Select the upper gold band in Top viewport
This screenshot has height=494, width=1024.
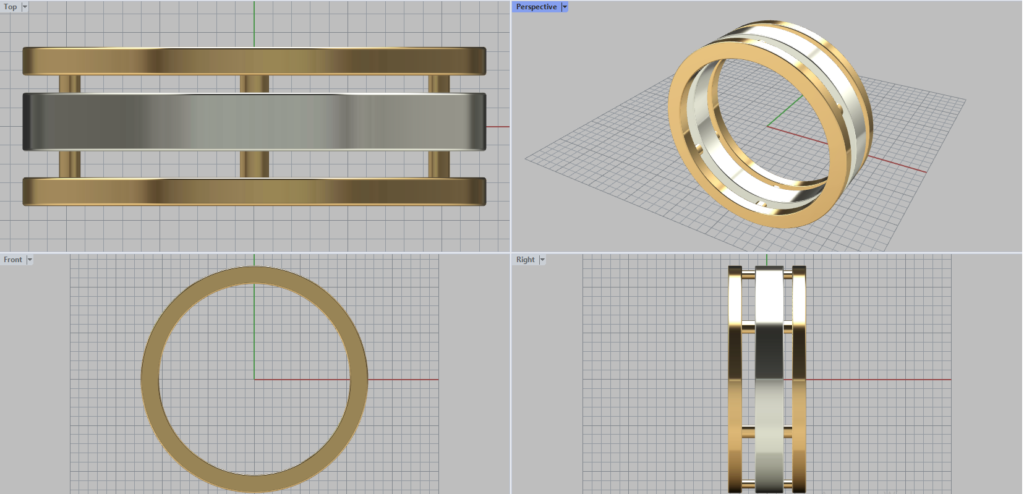254,60
